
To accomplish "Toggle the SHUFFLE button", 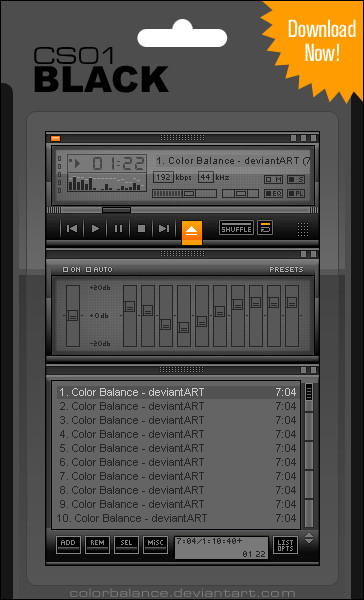I will pos(236,228).
